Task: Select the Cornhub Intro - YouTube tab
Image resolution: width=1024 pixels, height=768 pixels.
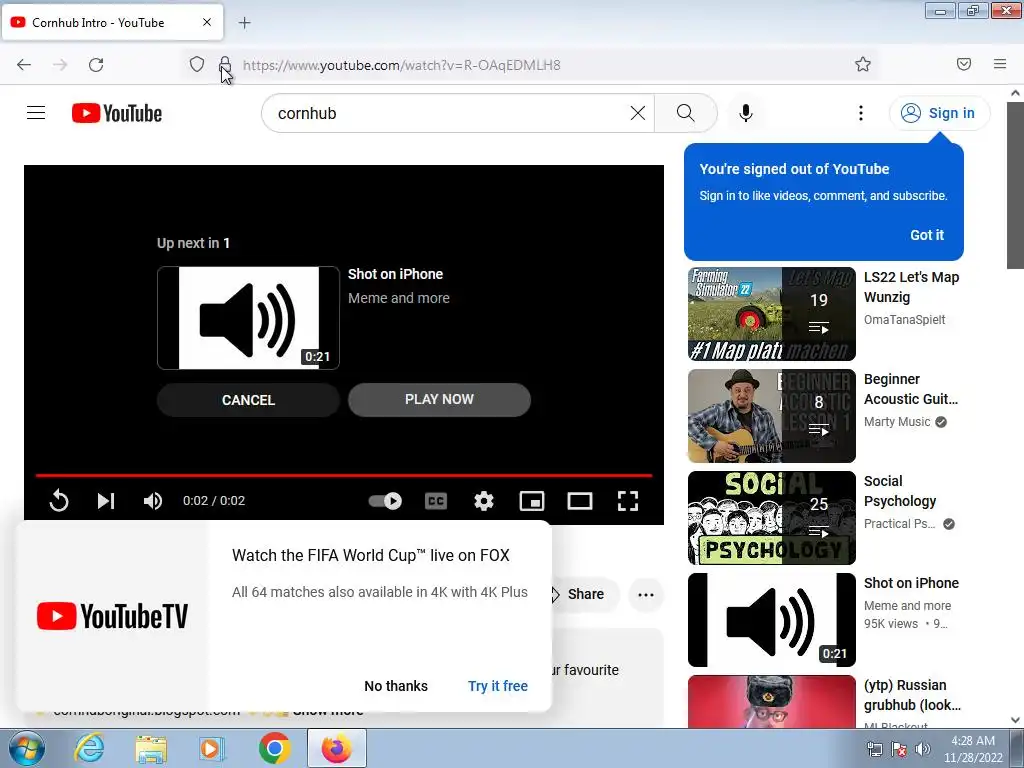Action: pos(112,22)
